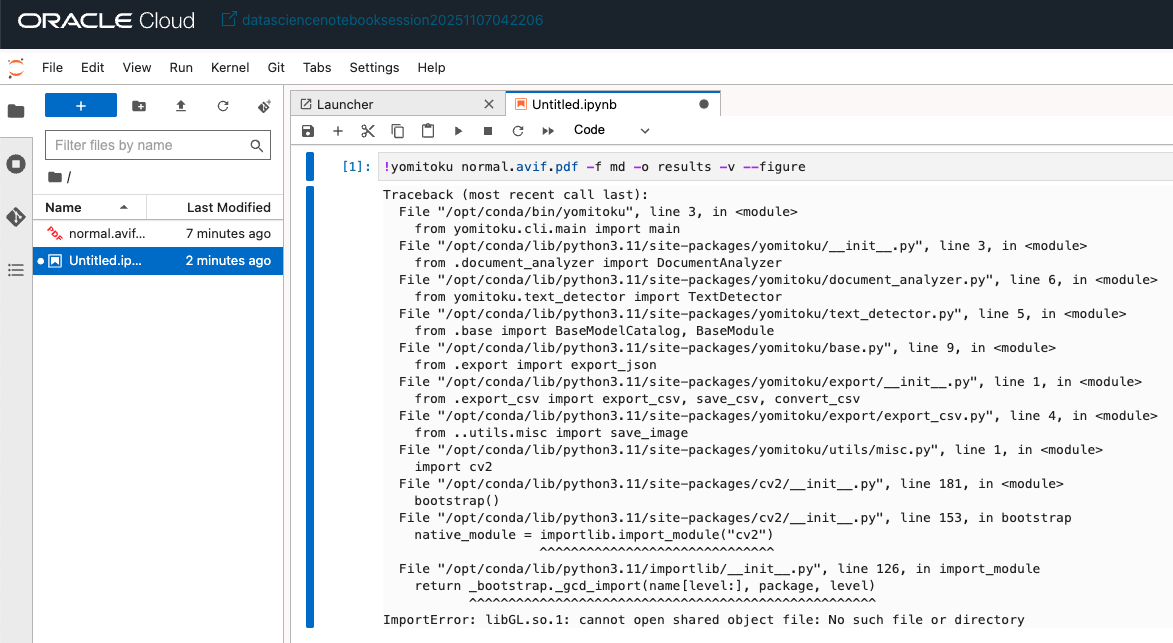The width and height of the screenshot is (1173, 643).
Task: Open the File menu
Action: pyautogui.click(x=52, y=67)
